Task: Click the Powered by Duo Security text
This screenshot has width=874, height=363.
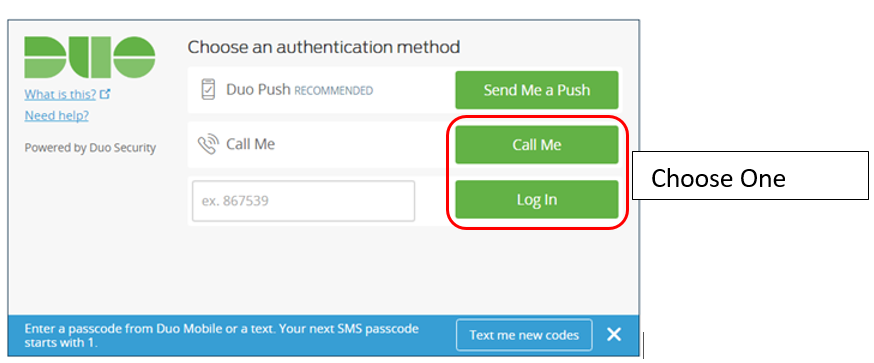Action: [90, 148]
